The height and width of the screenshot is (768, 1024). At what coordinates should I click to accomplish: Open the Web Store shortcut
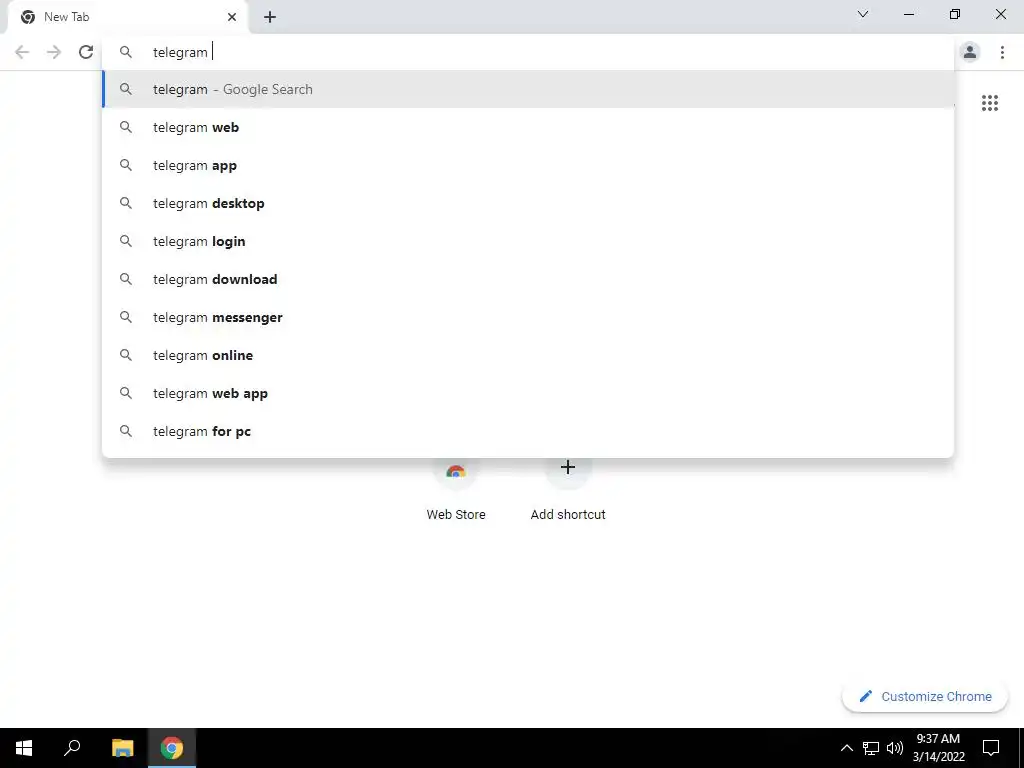point(456,490)
